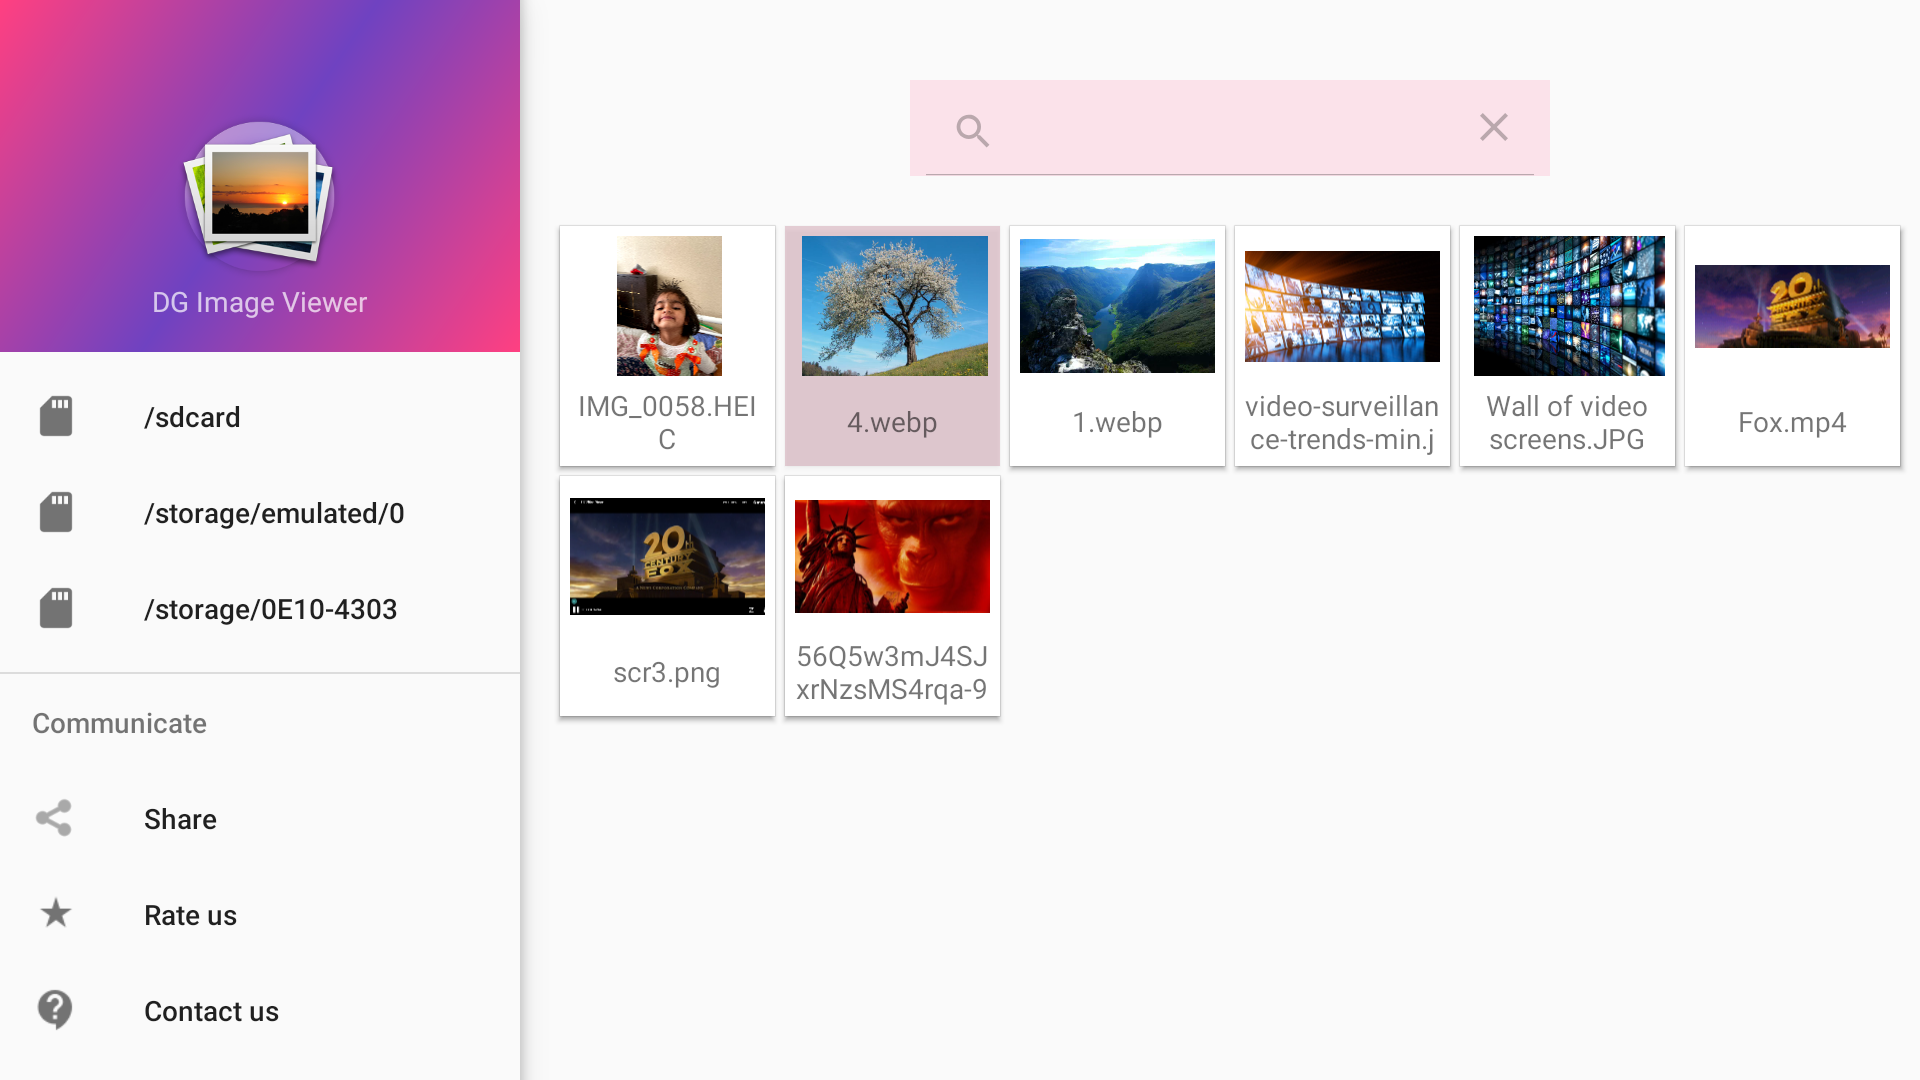
Task: Click the Contact us question-mark icon
Action: (55, 1010)
